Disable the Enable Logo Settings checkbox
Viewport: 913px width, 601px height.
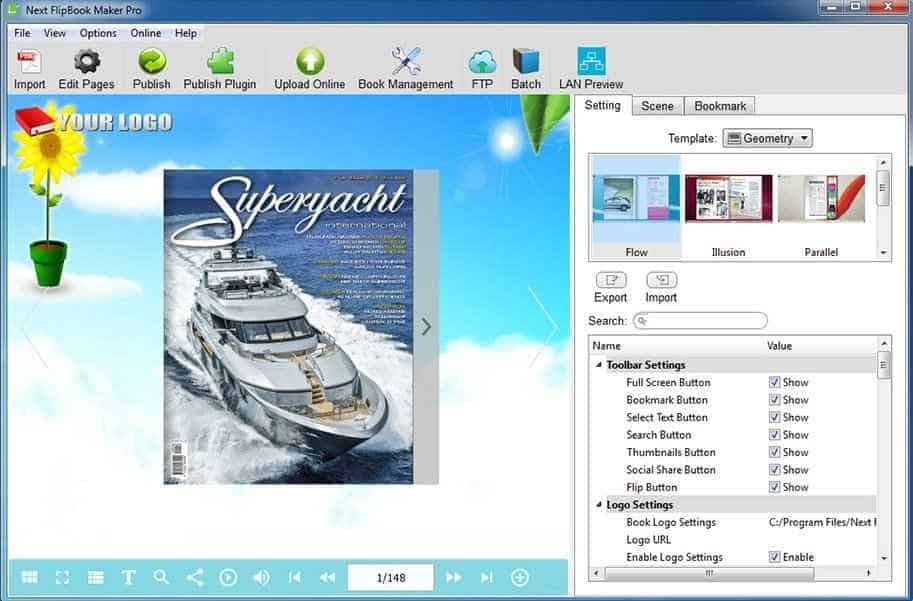tap(774, 557)
